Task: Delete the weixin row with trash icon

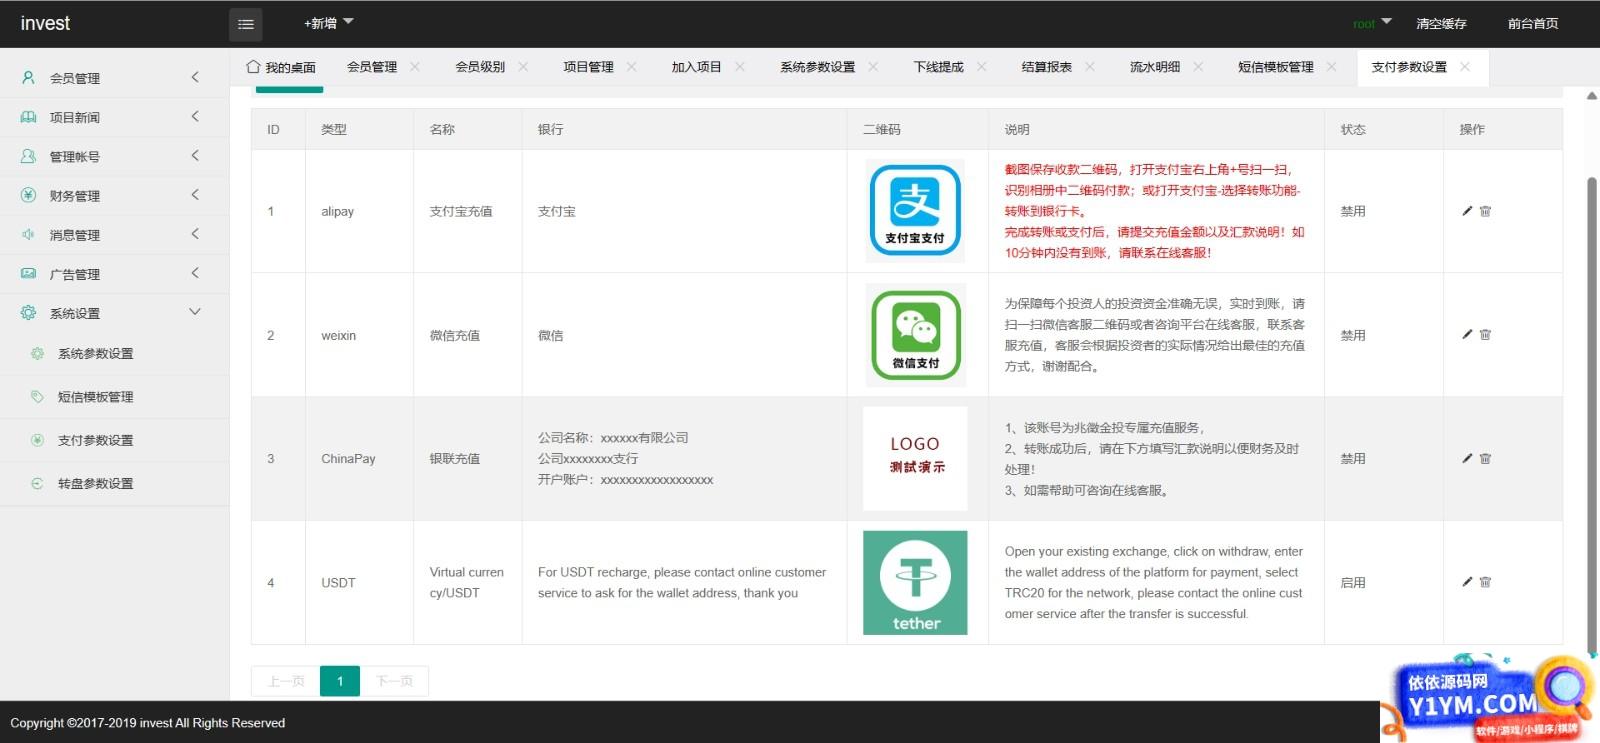Action: coord(1485,335)
